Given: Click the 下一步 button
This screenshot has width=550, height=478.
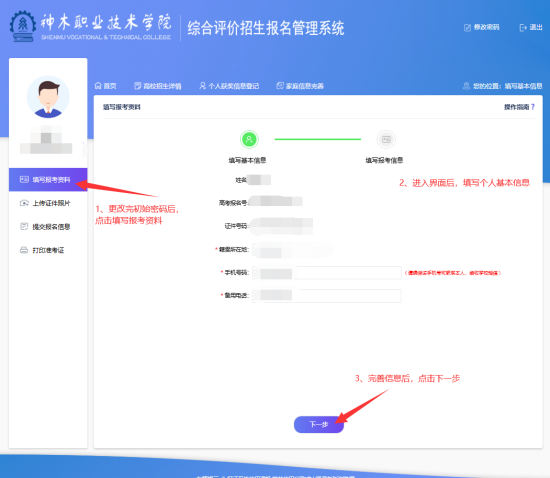Looking at the screenshot, I should click(x=319, y=424).
